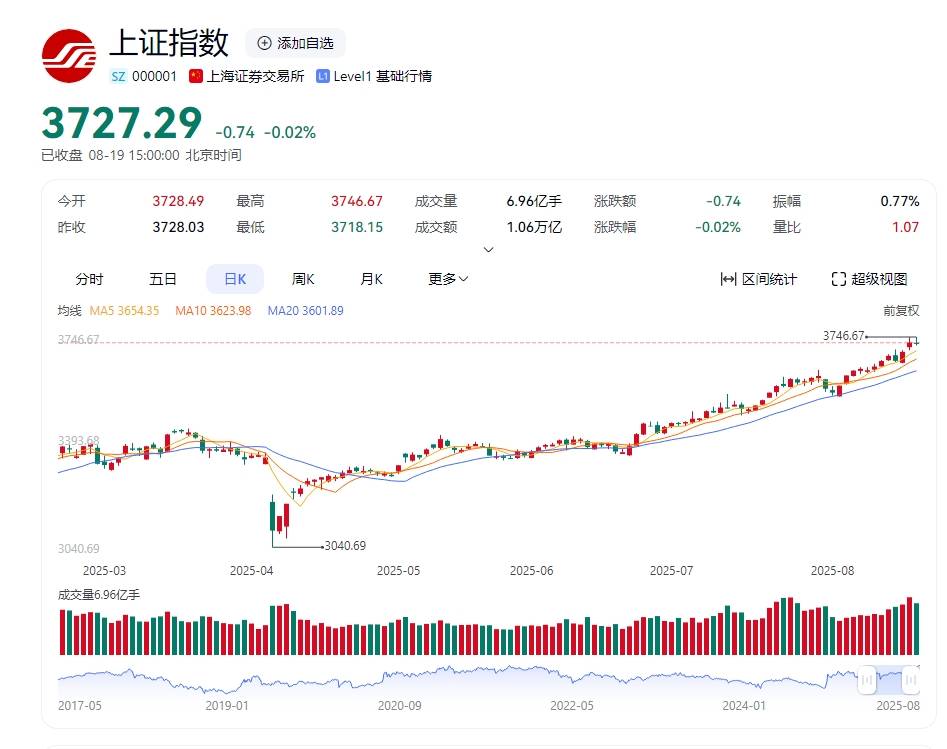Open 超级视图 full chart view
Viewport: 947px width, 749px height.
point(872,279)
